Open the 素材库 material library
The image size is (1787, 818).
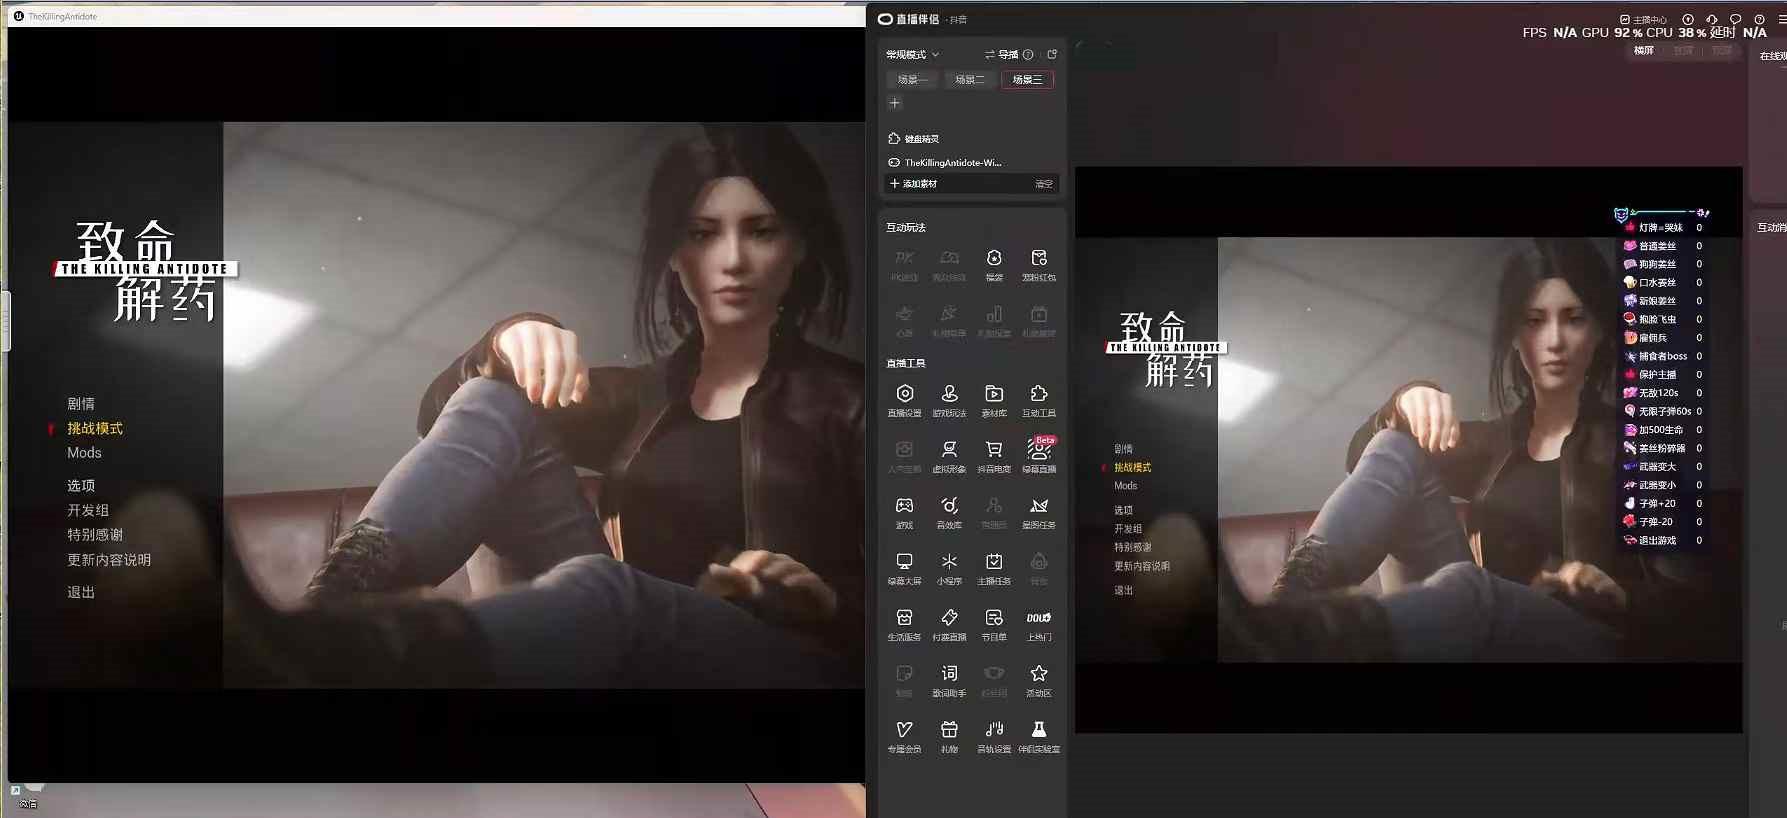pyautogui.click(x=994, y=400)
